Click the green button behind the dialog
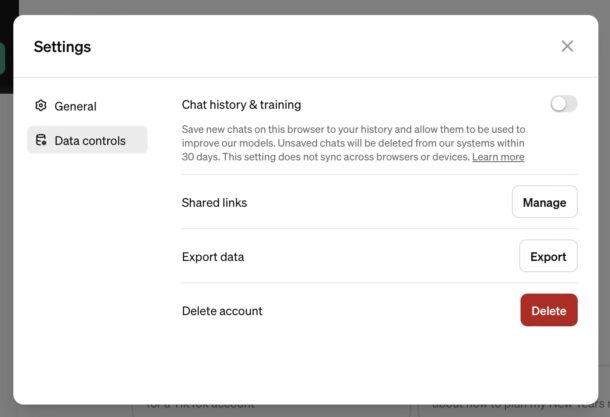610x417 pixels. pos(3,58)
